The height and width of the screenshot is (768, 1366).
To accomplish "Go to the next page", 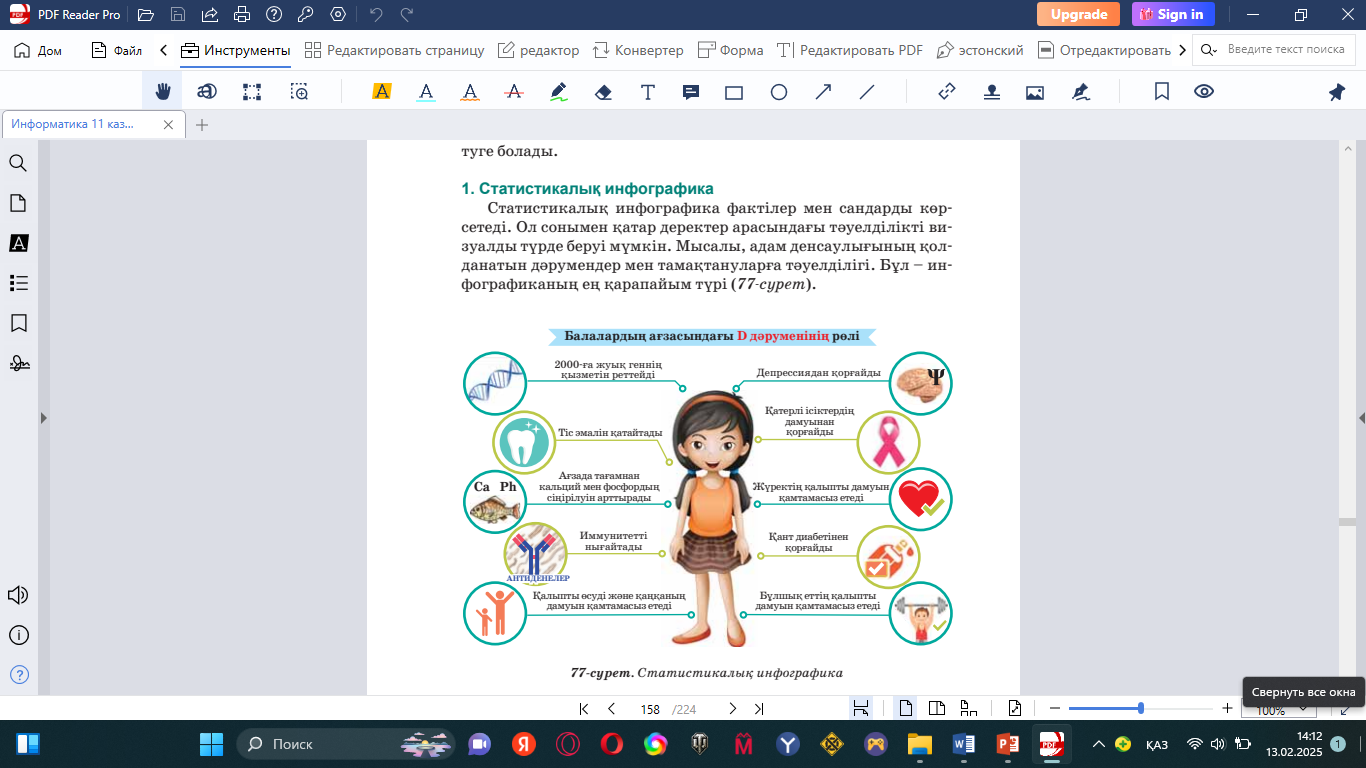I will [732, 709].
